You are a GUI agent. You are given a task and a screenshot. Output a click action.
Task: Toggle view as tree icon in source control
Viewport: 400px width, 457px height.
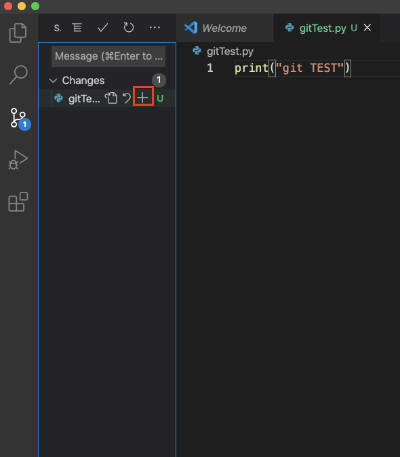(77, 27)
